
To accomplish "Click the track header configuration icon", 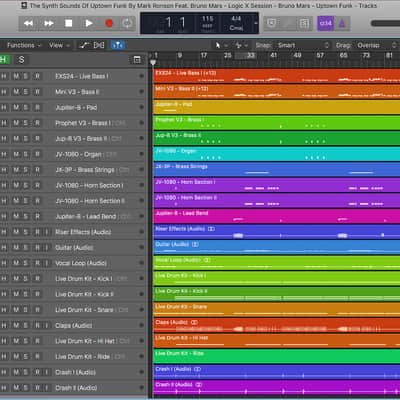I will tap(137, 60).
